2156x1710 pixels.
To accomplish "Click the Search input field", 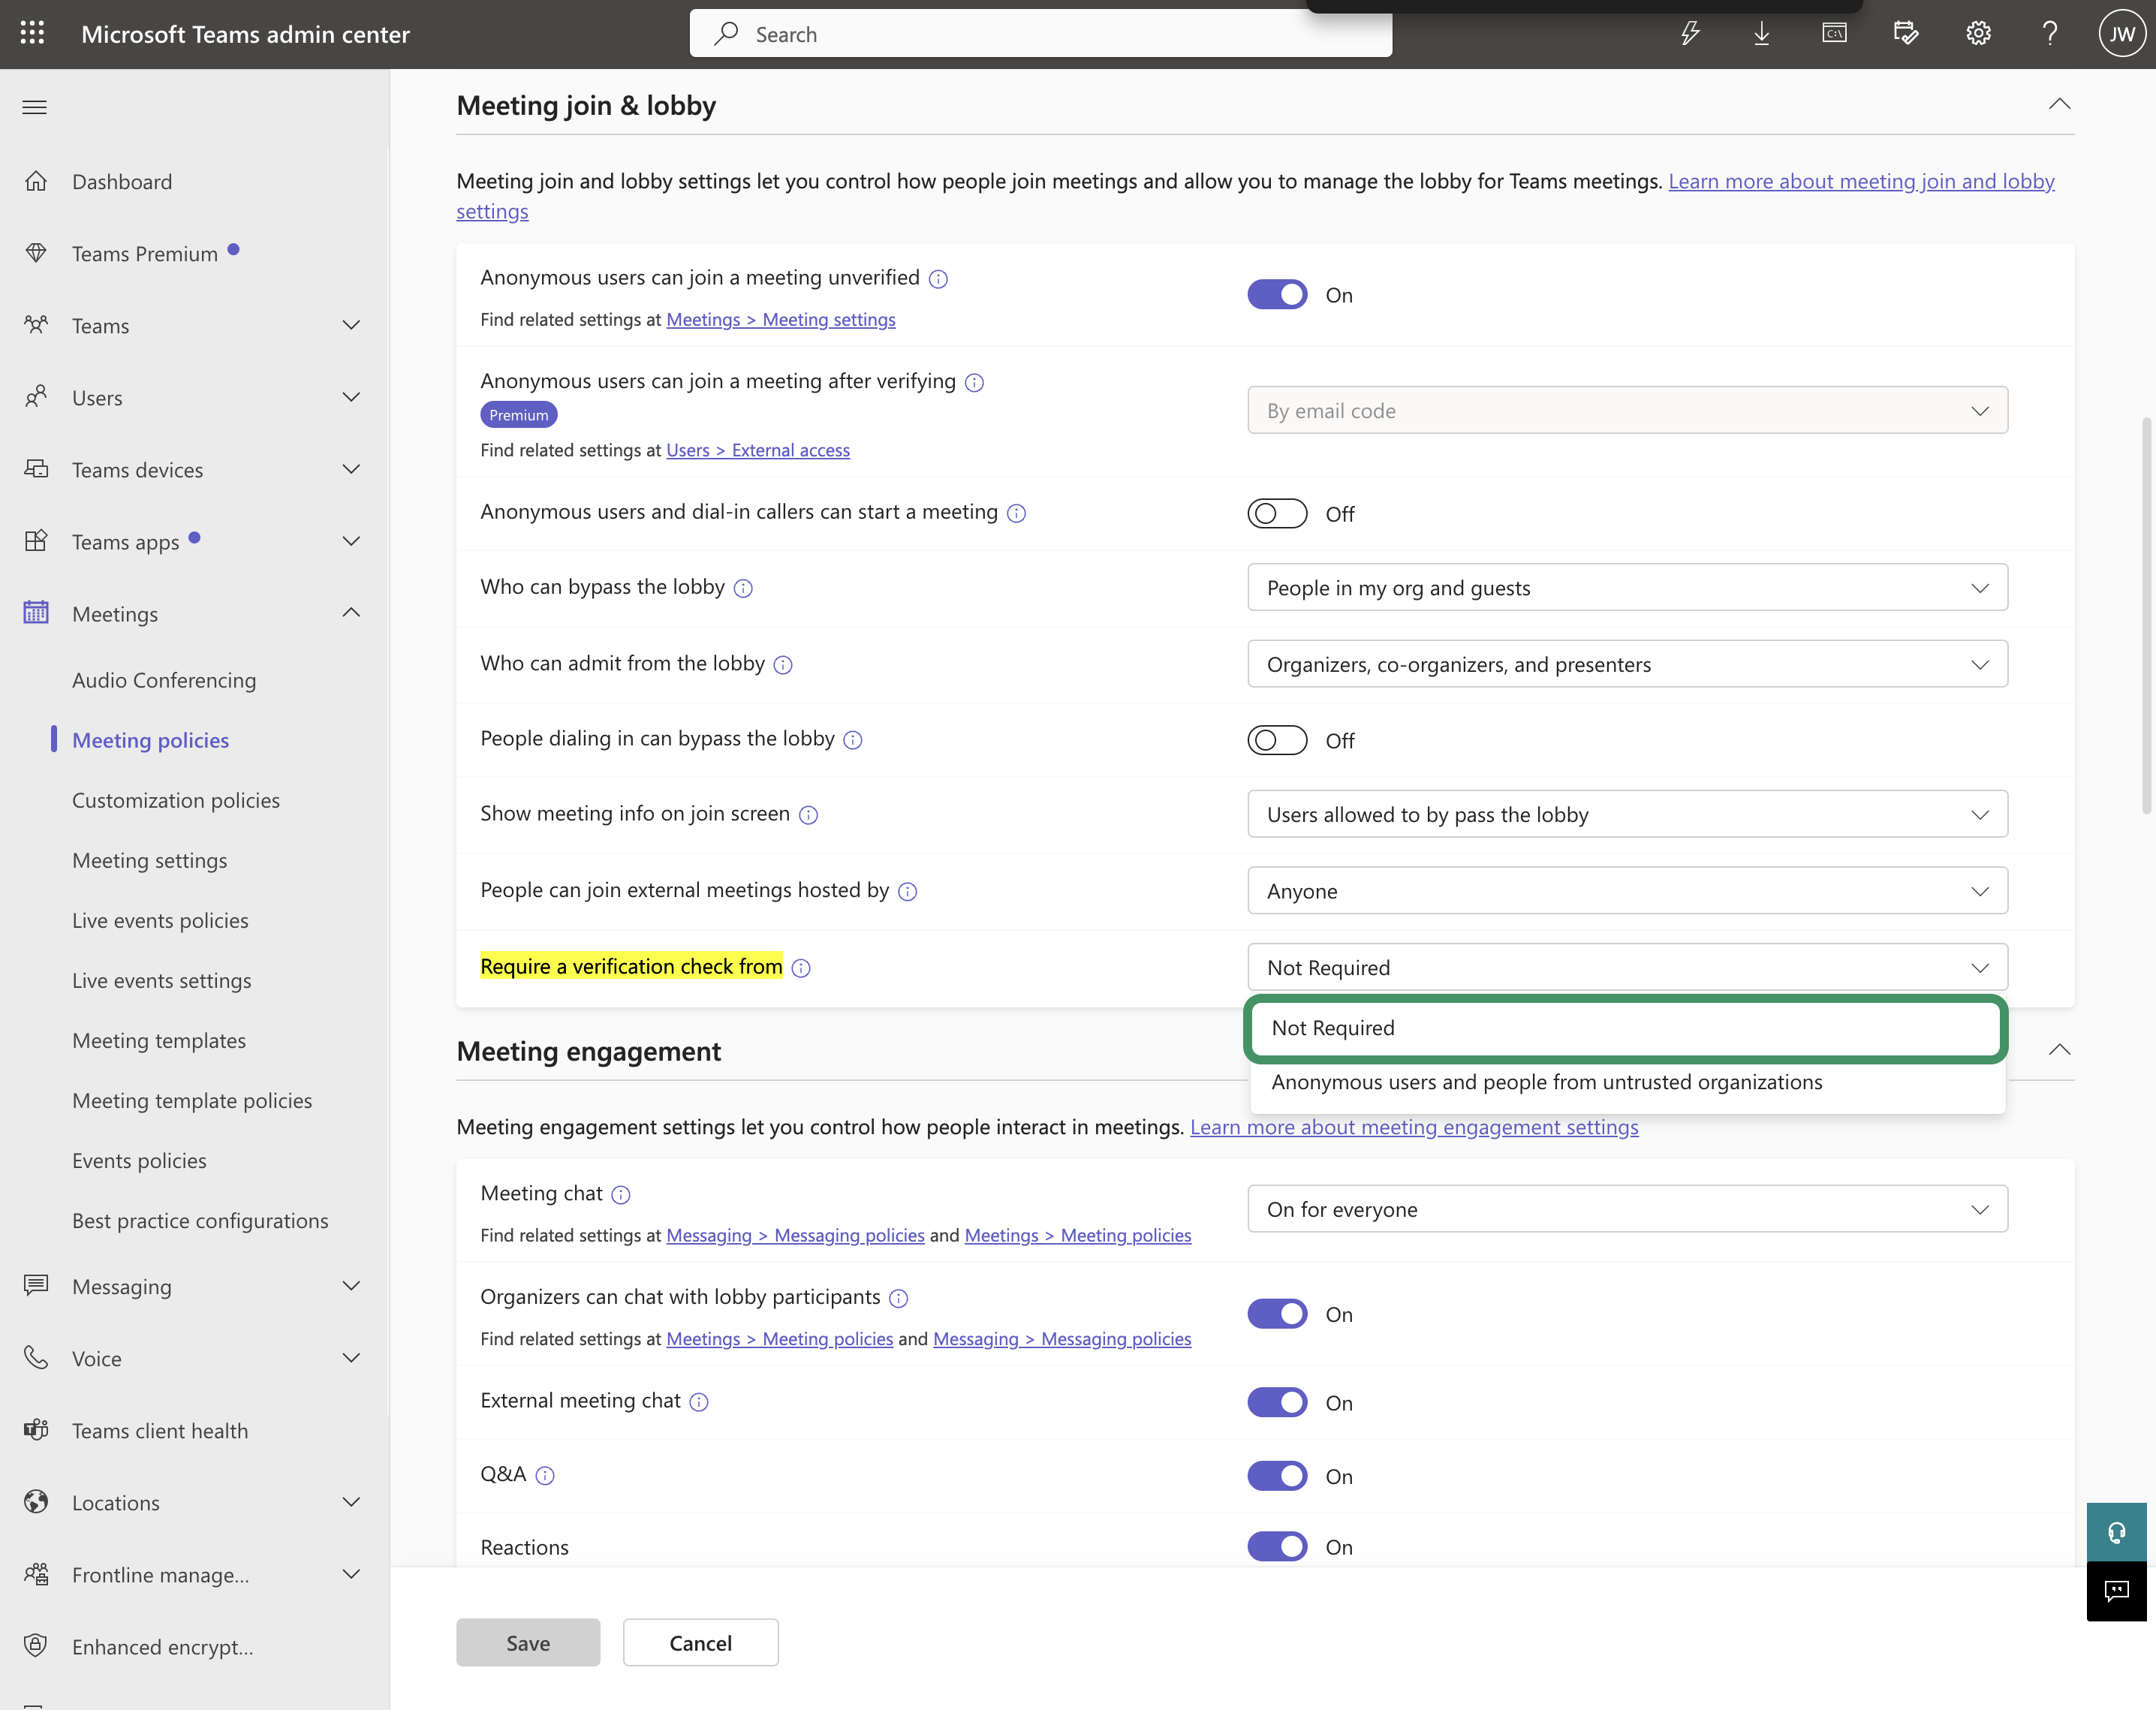I will point(1040,34).
